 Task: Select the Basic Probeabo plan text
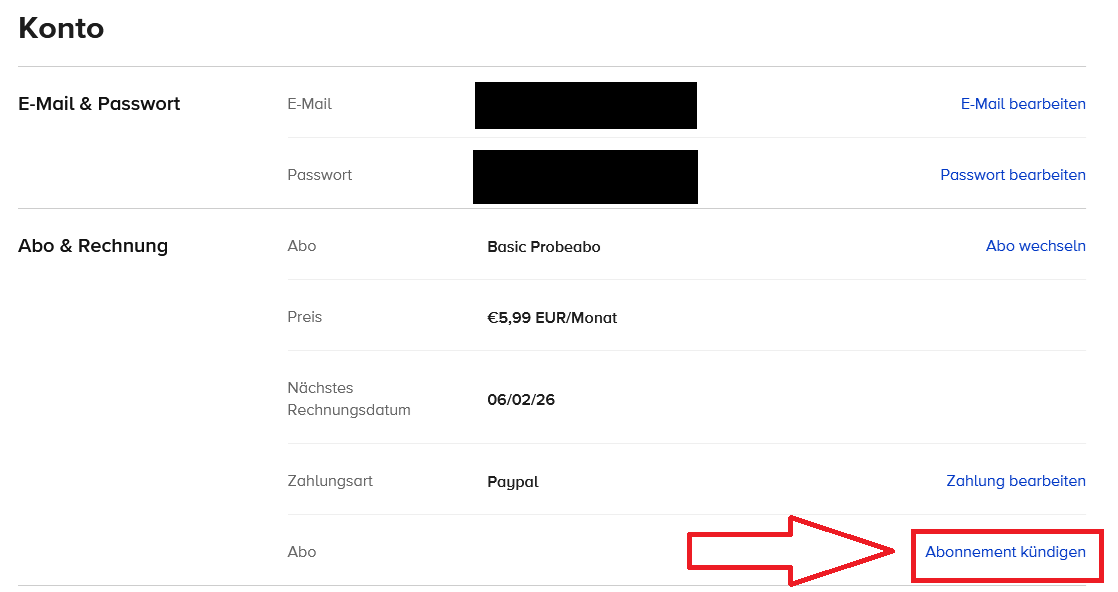tap(543, 247)
